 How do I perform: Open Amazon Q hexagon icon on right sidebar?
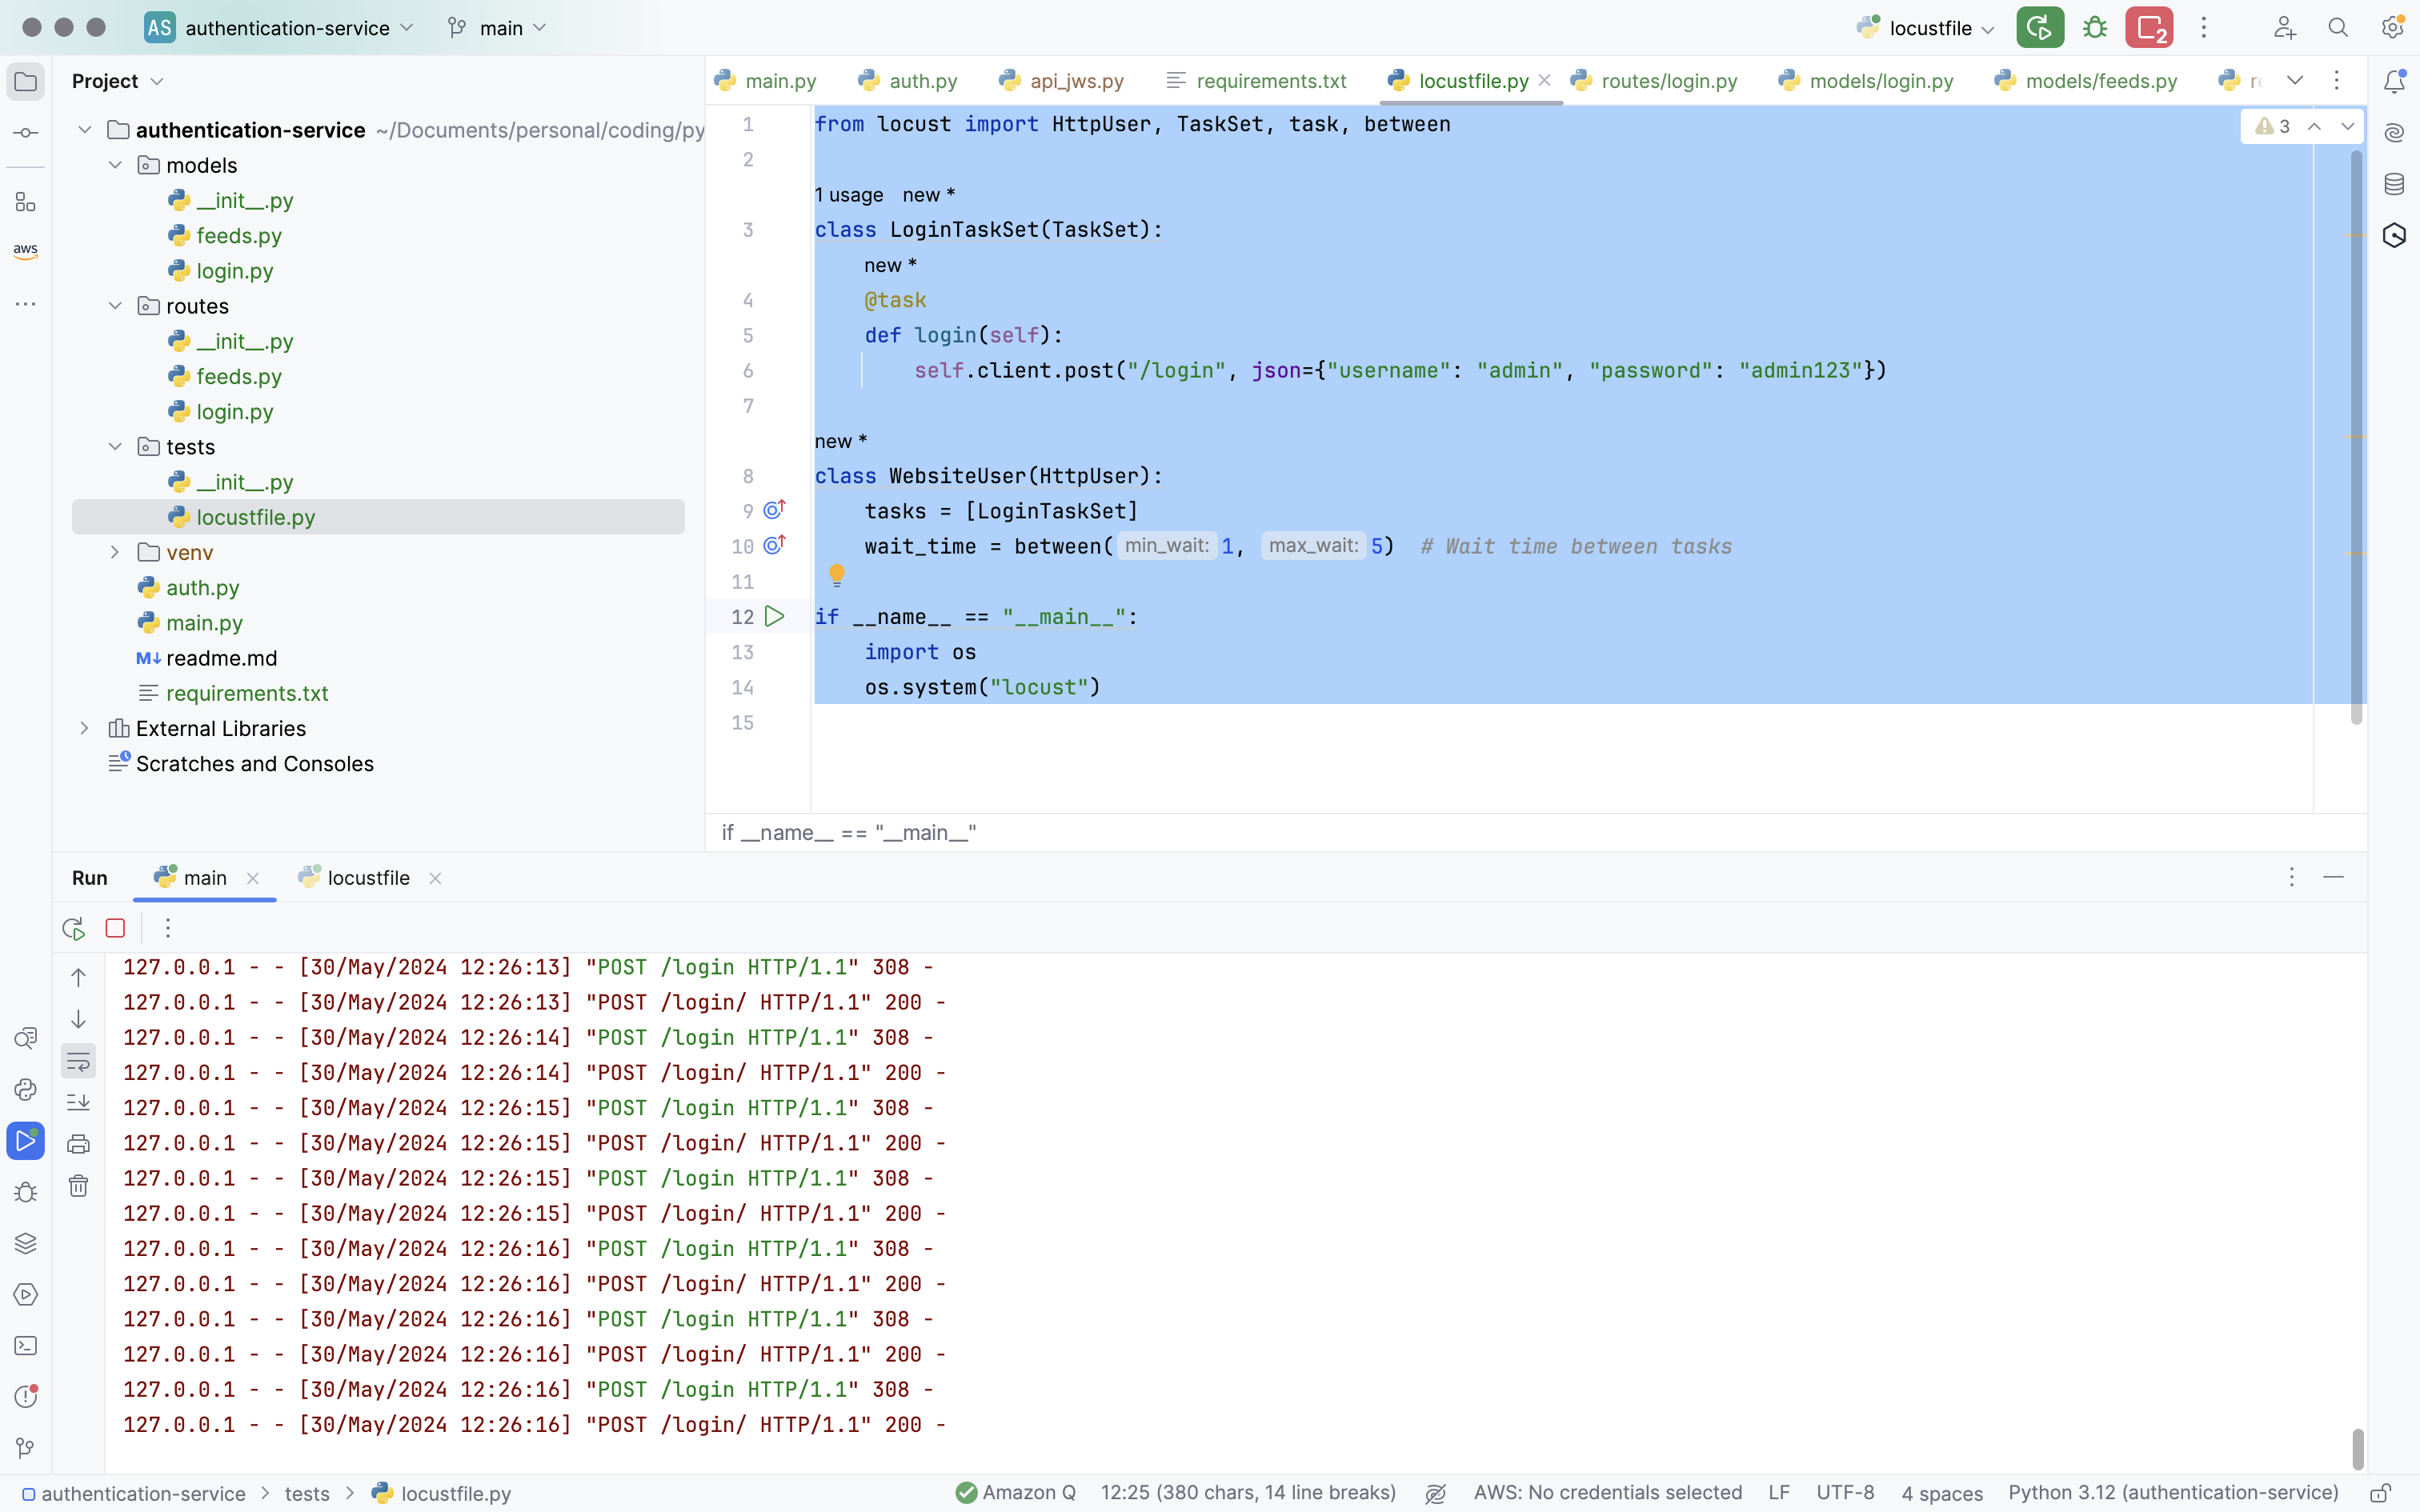tap(2394, 235)
